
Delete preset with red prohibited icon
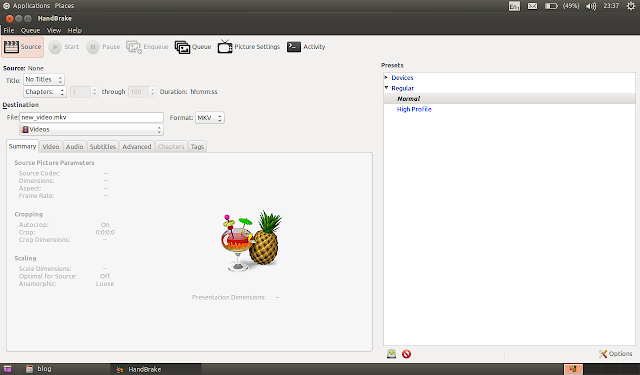(x=406, y=354)
